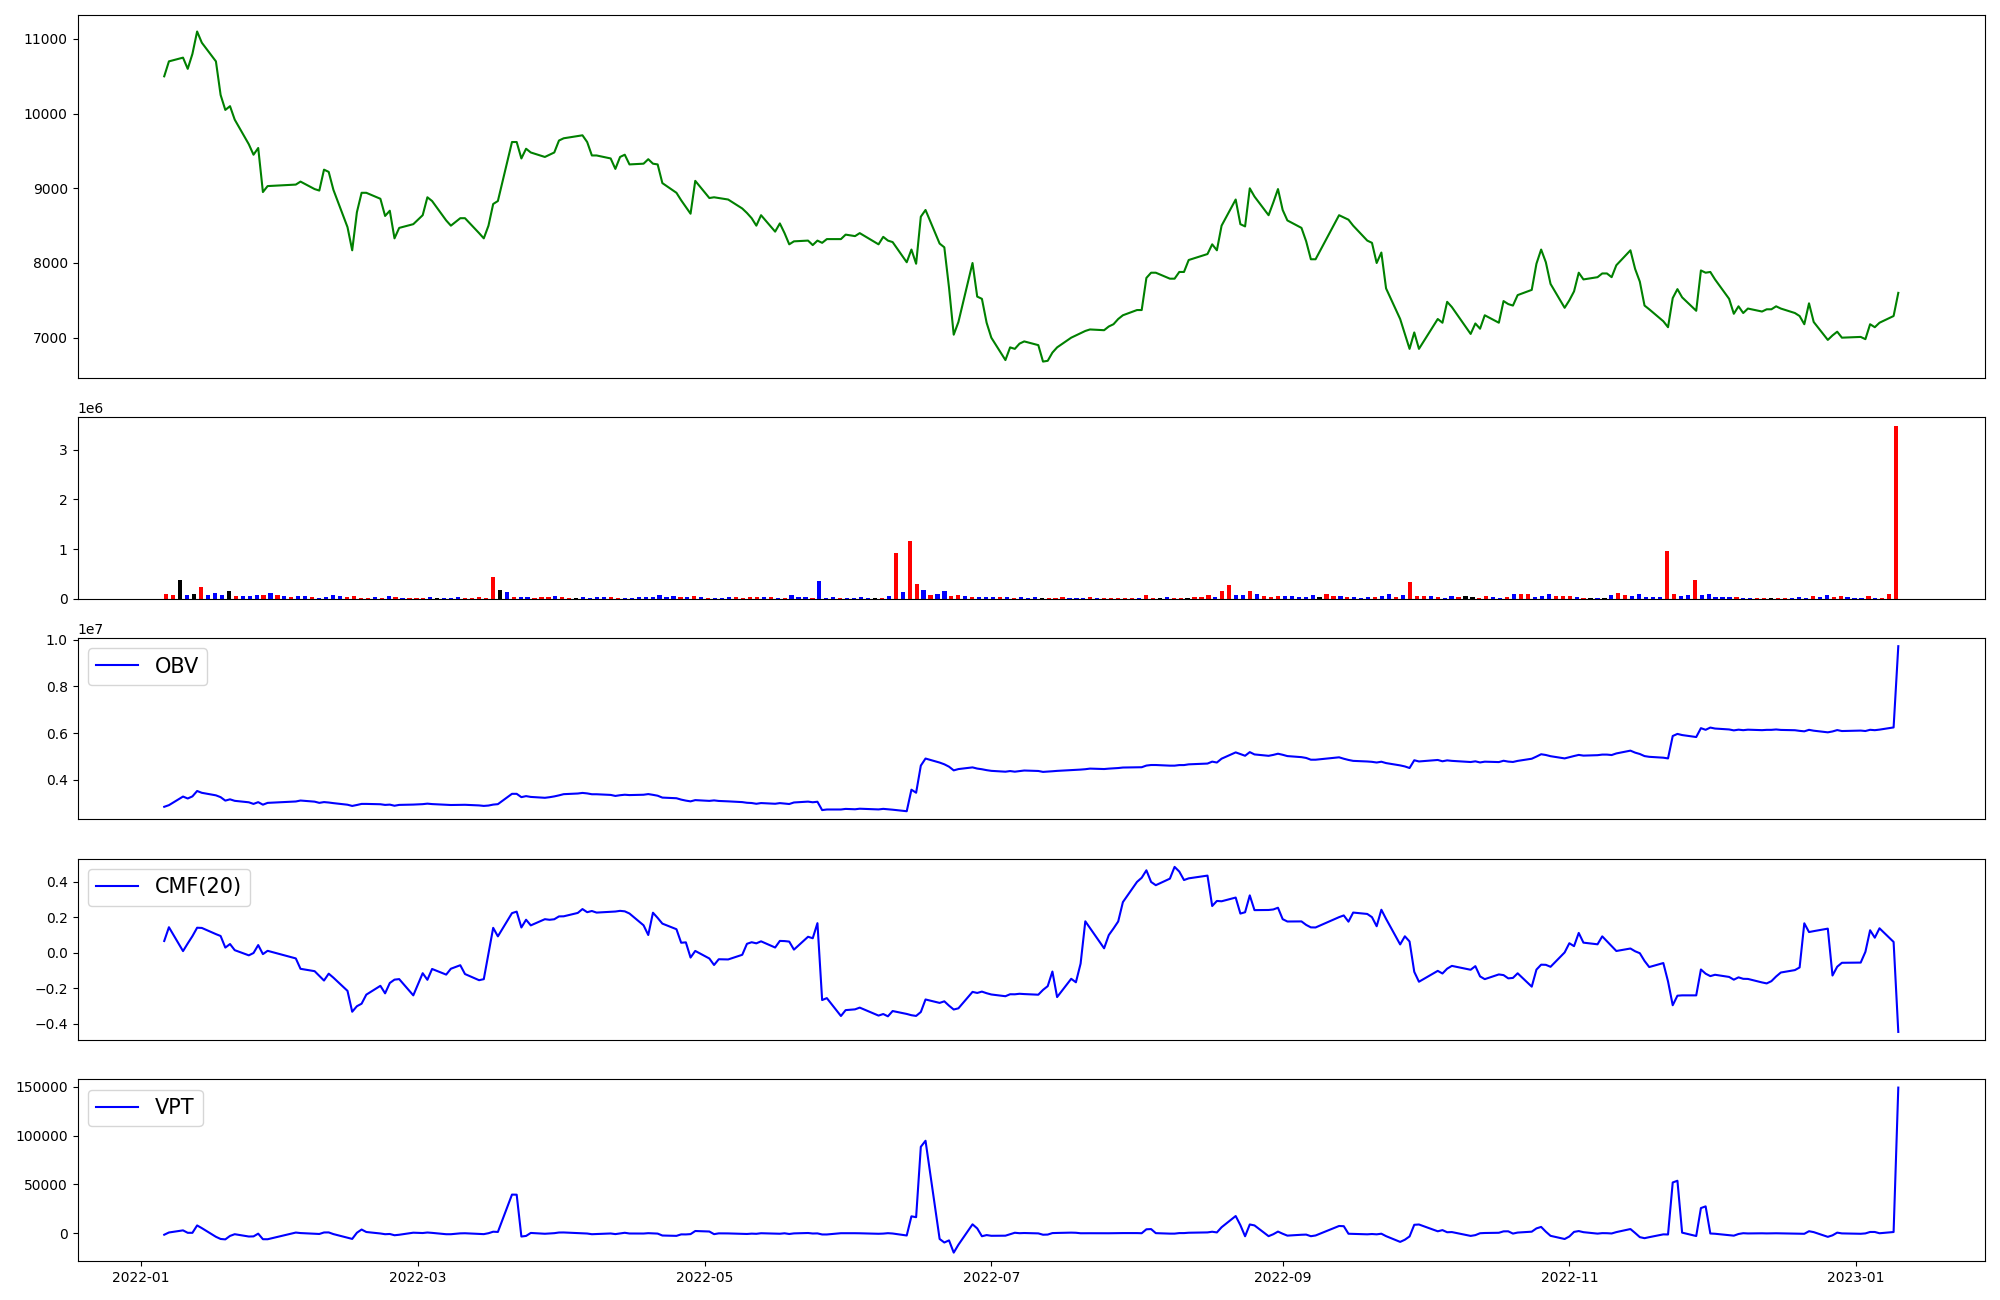Click the 2022-03 date tick label
This screenshot has width=2000, height=1300.
point(418,1277)
